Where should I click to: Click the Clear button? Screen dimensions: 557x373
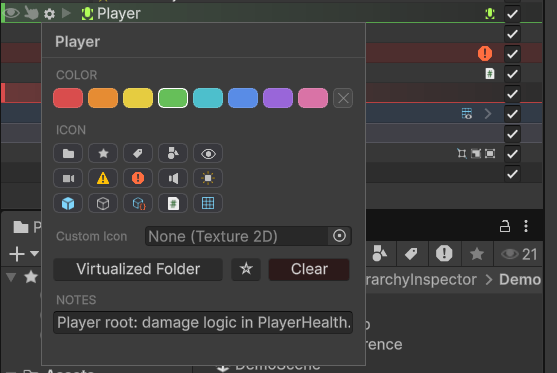(x=309, y=269)
